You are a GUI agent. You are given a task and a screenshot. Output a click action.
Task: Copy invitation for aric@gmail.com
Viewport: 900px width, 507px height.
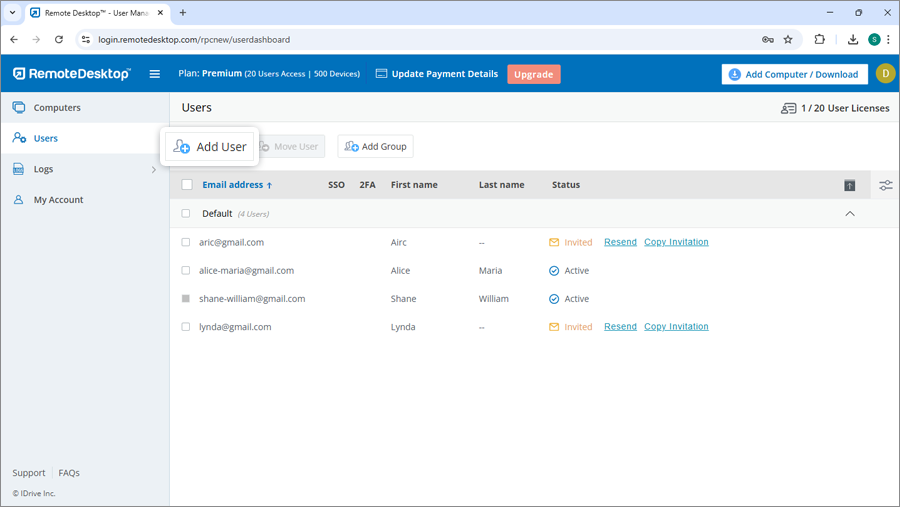point(676,242)
